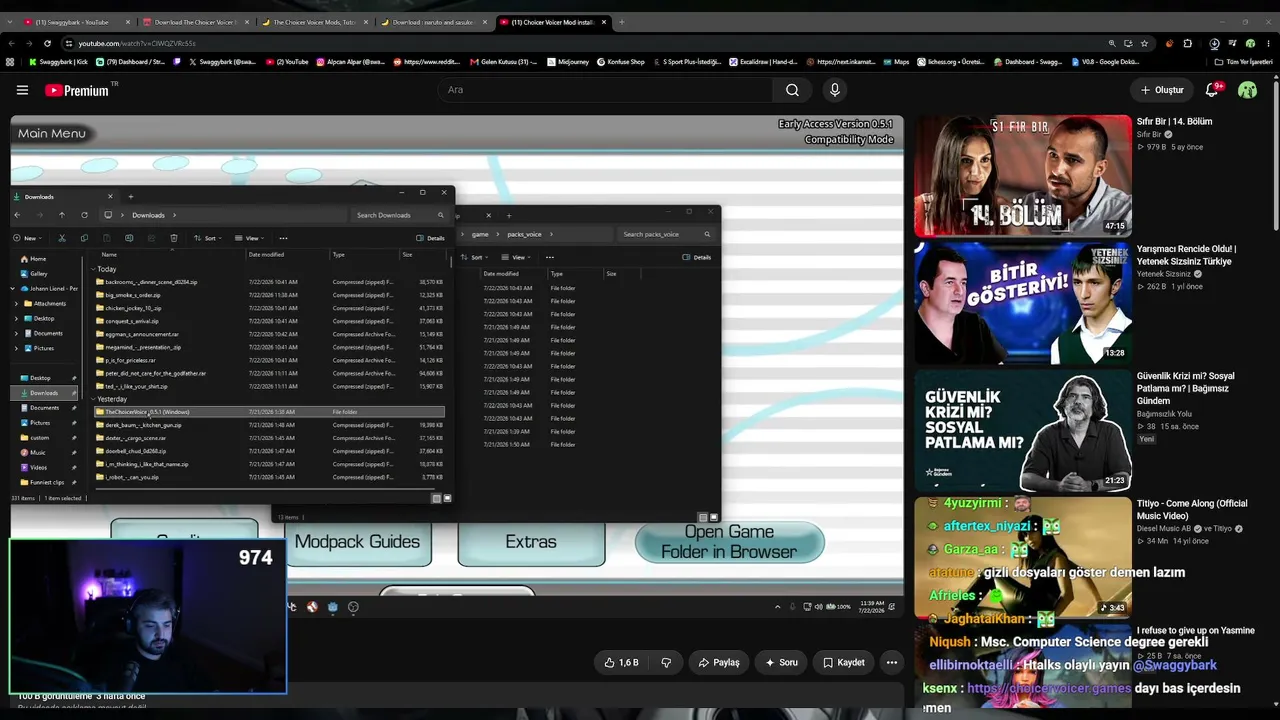Refresh the Downloads Explorer window
The width and height of the screenshot is (1280, 720).
pos(84,215)
